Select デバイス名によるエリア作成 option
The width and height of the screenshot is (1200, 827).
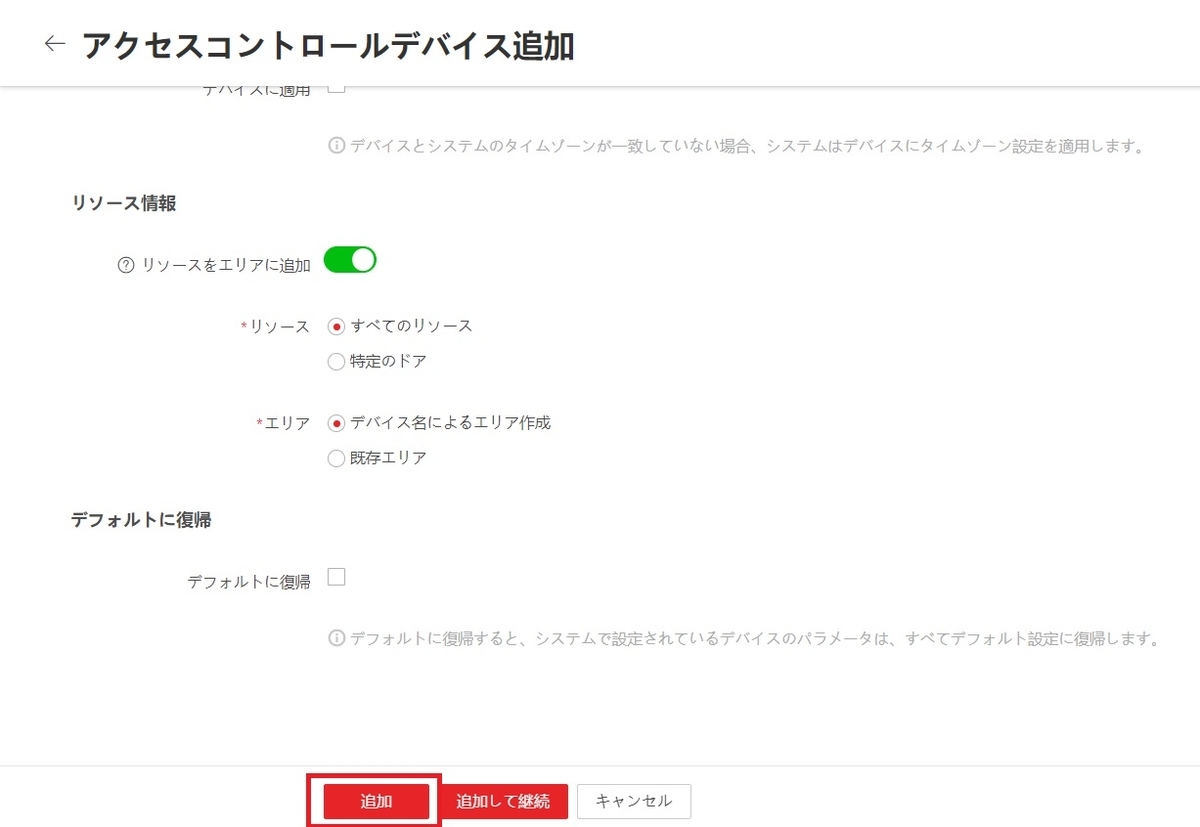coord(336,422)
